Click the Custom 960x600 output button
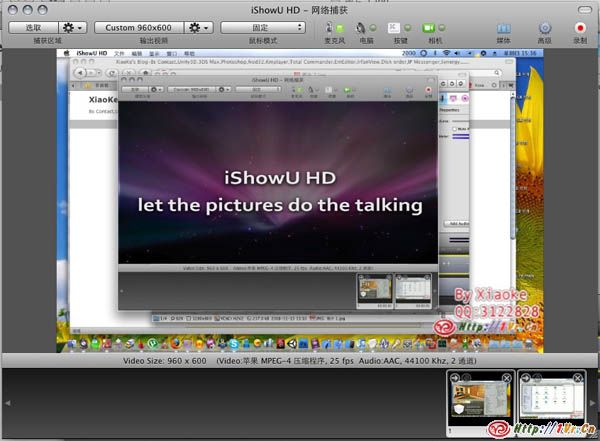 (138, 28)
